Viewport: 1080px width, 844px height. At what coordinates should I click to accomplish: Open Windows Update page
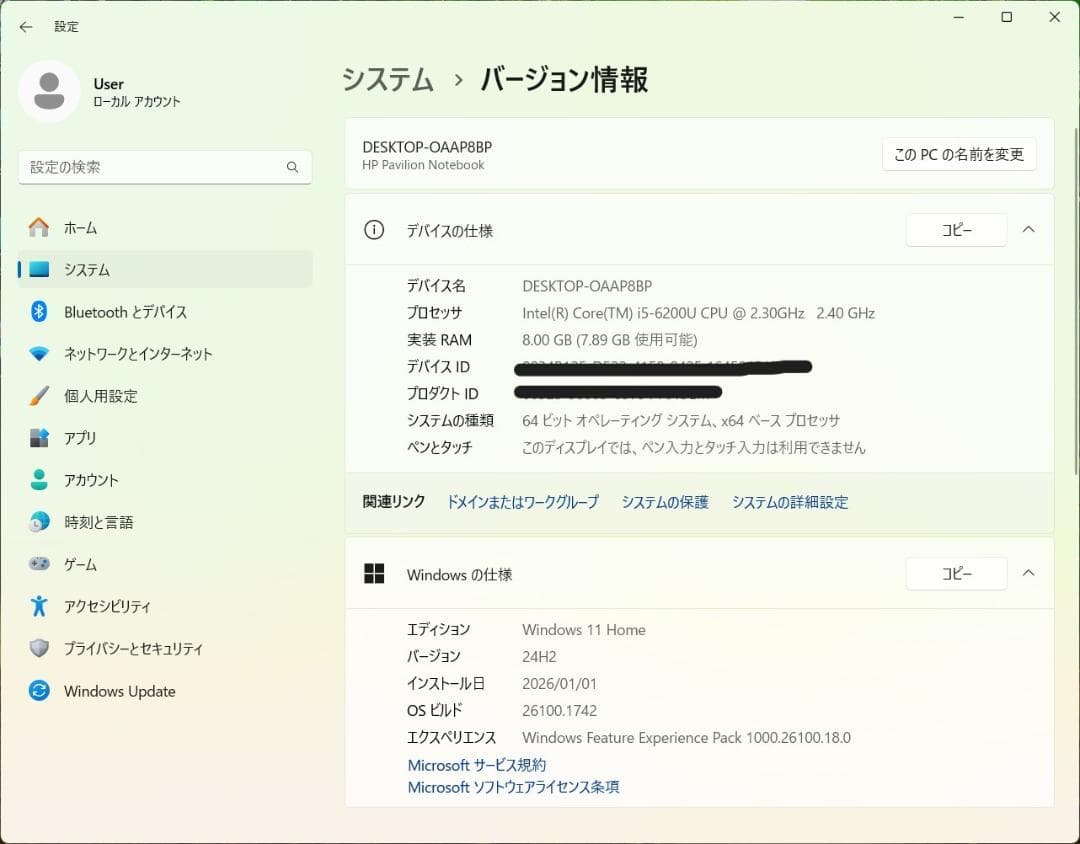click(165, 690)
